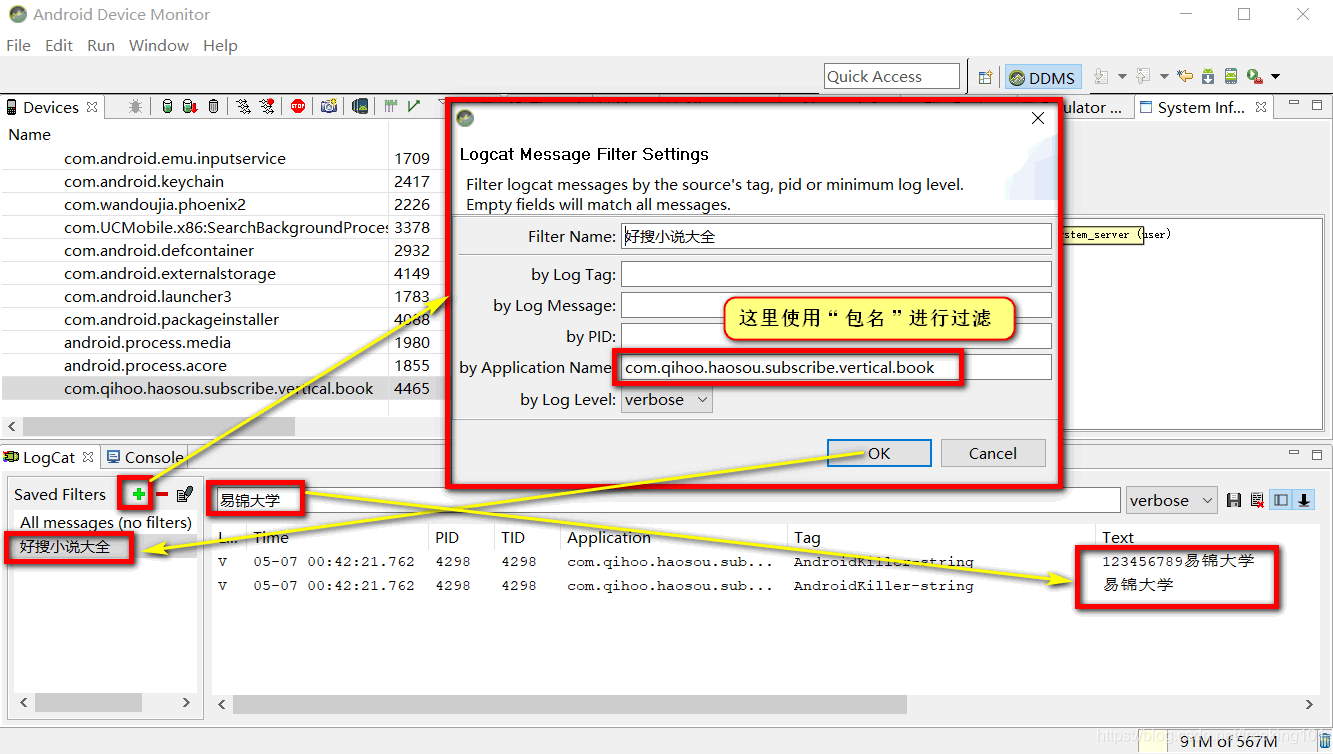This screenshot has height=754, width=1333.
Task: Open dropdown arrow next to the first greyed toolbar icon
Action: tap(1122, 77)
